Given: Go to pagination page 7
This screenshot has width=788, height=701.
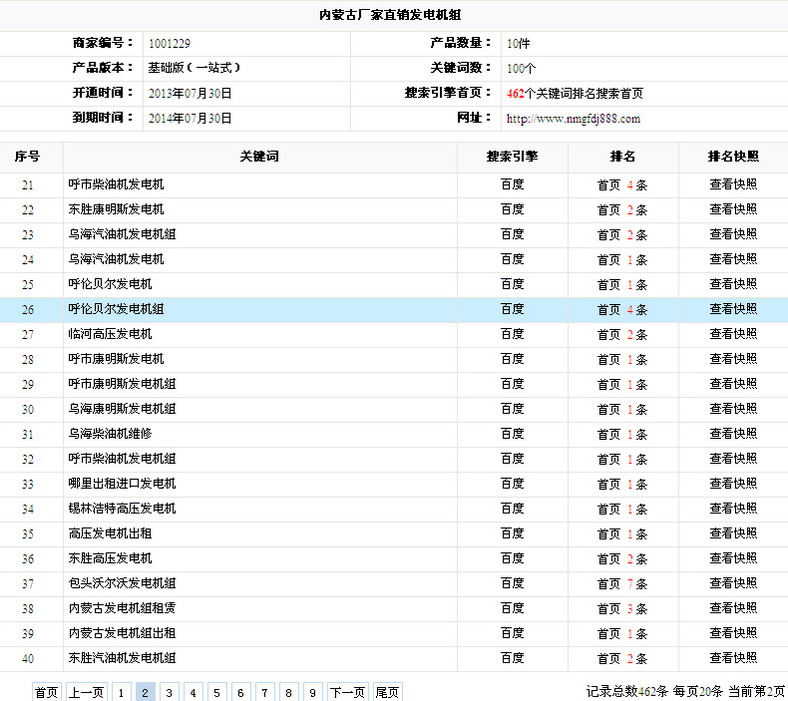Looking at the screenshot, I should coord(265,692).
